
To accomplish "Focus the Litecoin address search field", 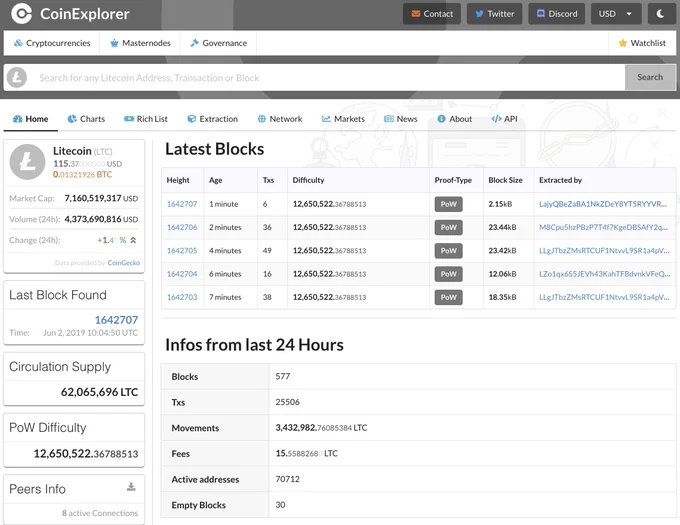I will 327,78.
